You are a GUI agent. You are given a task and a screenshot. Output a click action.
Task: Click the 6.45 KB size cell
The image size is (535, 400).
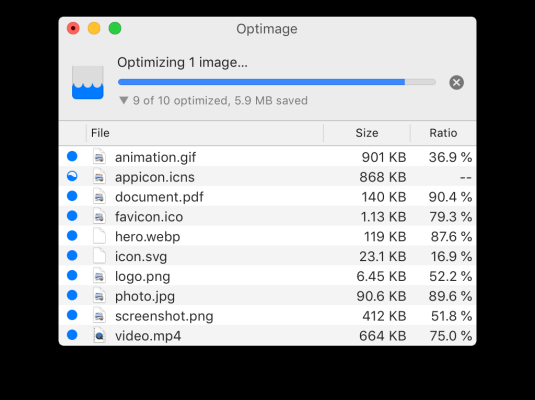coord(381,276)
